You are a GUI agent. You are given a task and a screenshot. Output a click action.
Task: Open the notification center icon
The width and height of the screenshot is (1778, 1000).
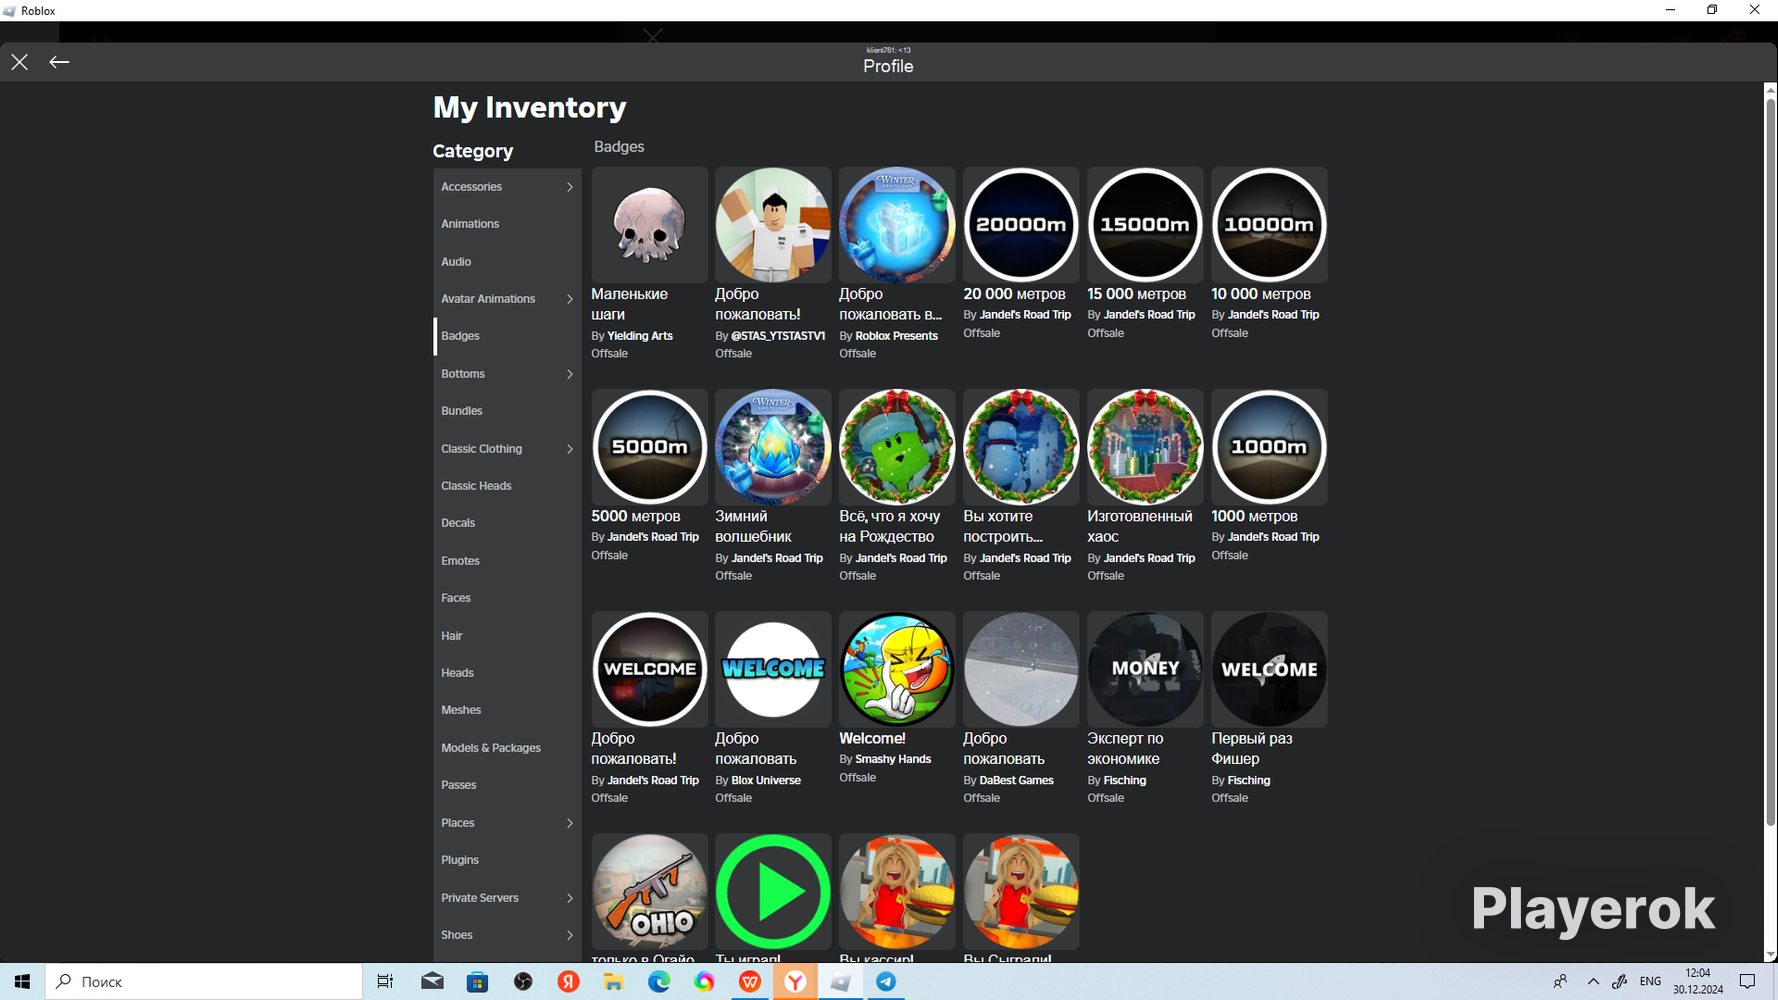[1748, 982]
